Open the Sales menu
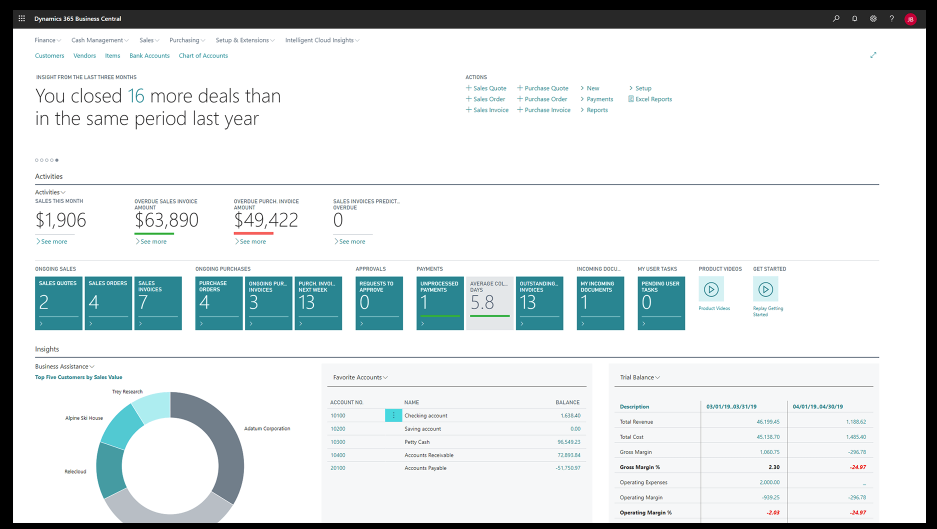 (x=149, y=40)
